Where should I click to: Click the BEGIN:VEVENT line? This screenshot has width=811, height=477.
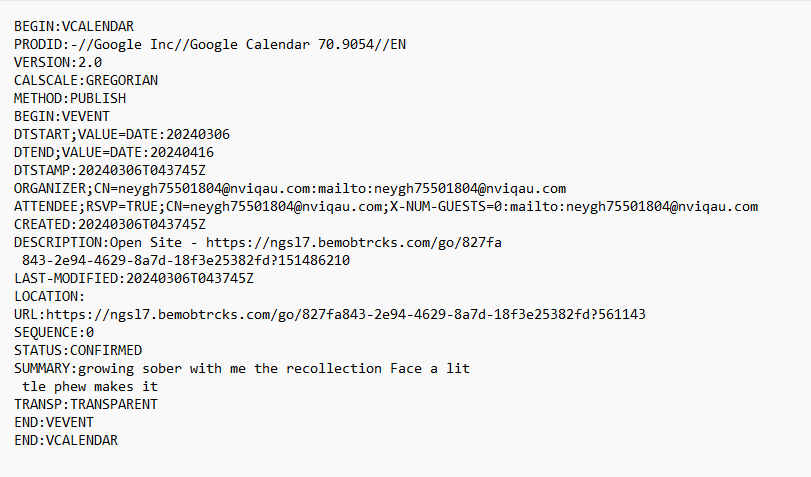[x=62, y=116]
